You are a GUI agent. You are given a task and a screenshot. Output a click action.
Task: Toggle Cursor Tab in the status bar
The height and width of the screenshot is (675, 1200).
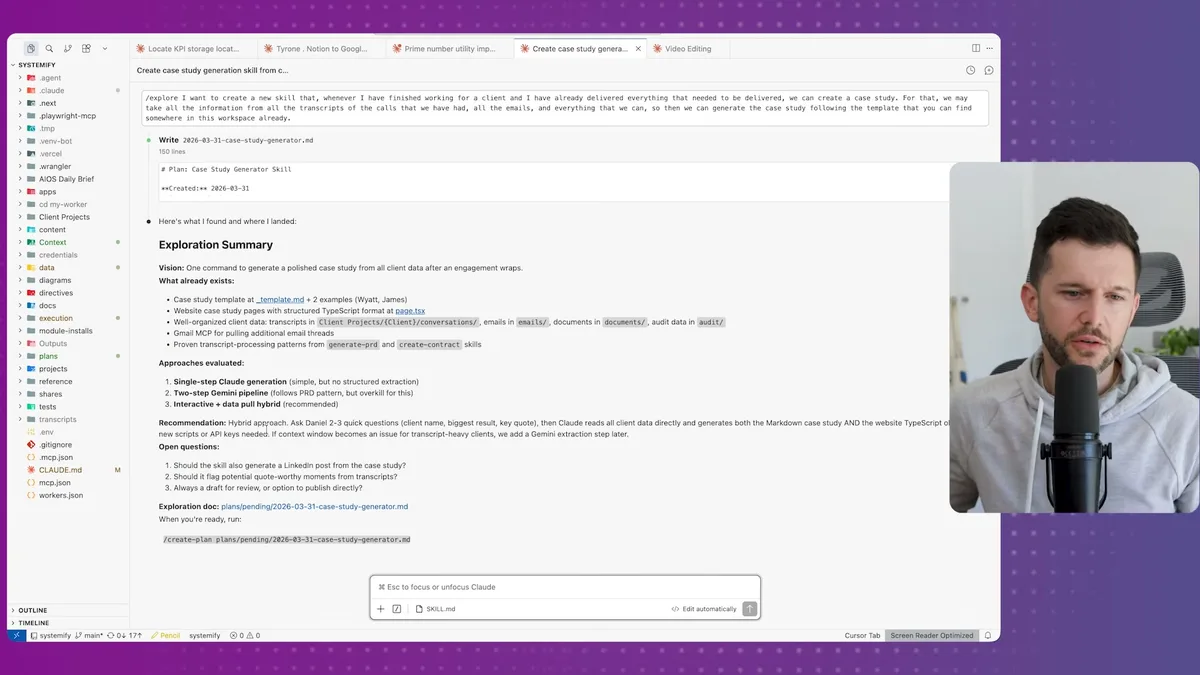coord(862,635)
